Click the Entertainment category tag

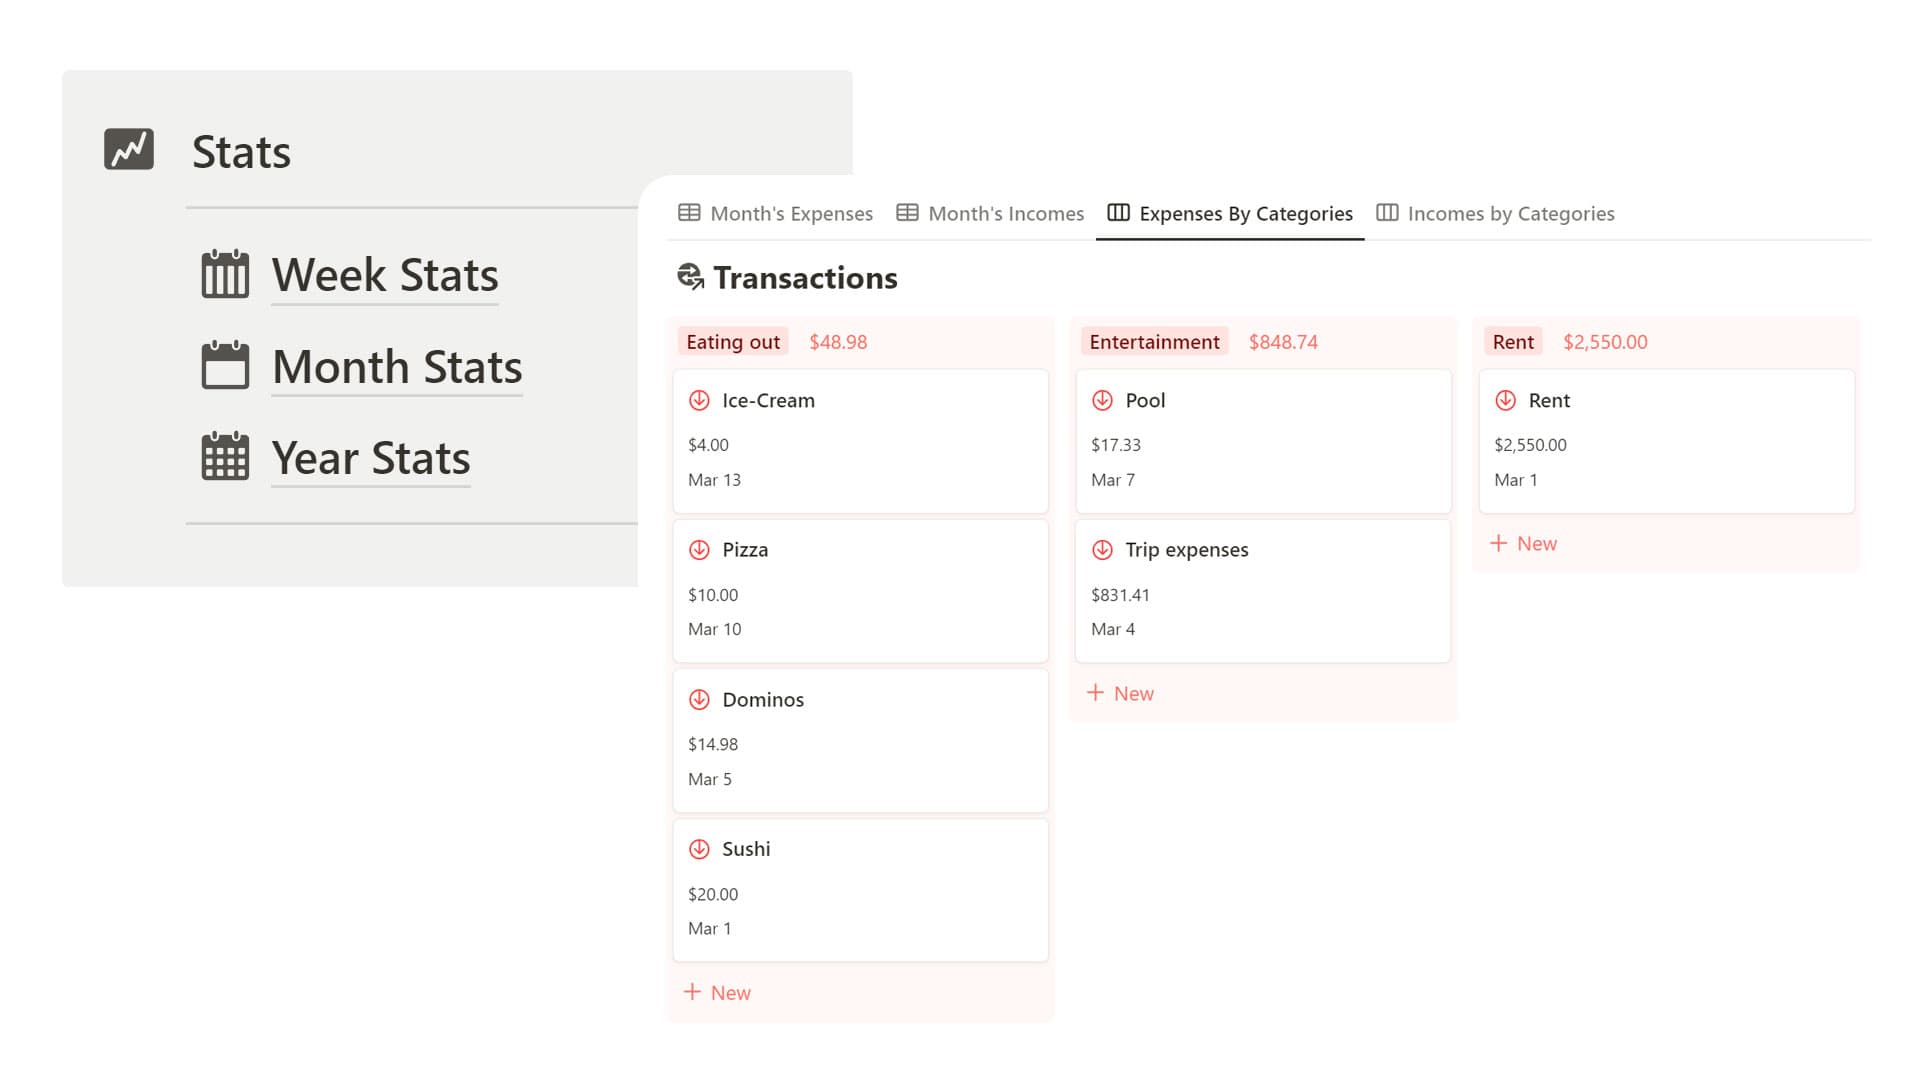pos(1154,342)
